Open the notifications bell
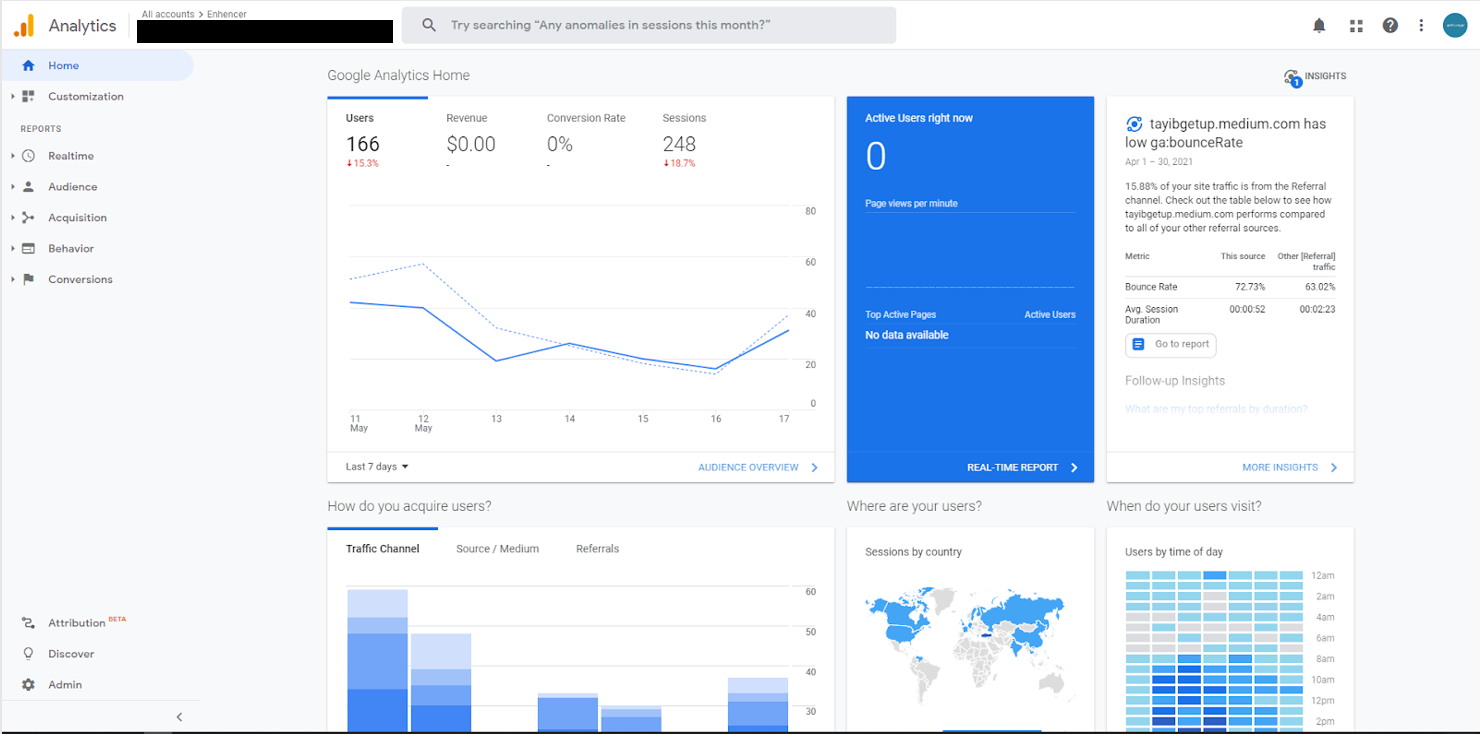Viewport: 1484px width, 734px height. [x=1319, y=26]
